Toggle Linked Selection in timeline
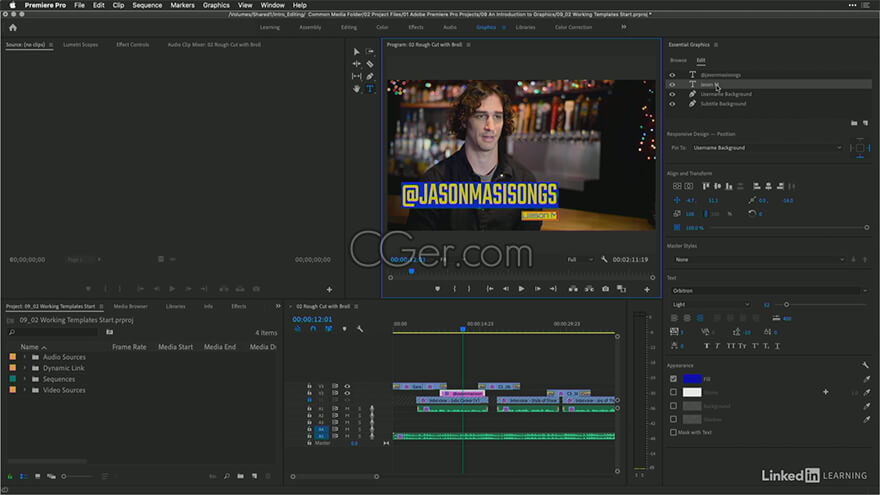The image size is (880, 495). 328,329
